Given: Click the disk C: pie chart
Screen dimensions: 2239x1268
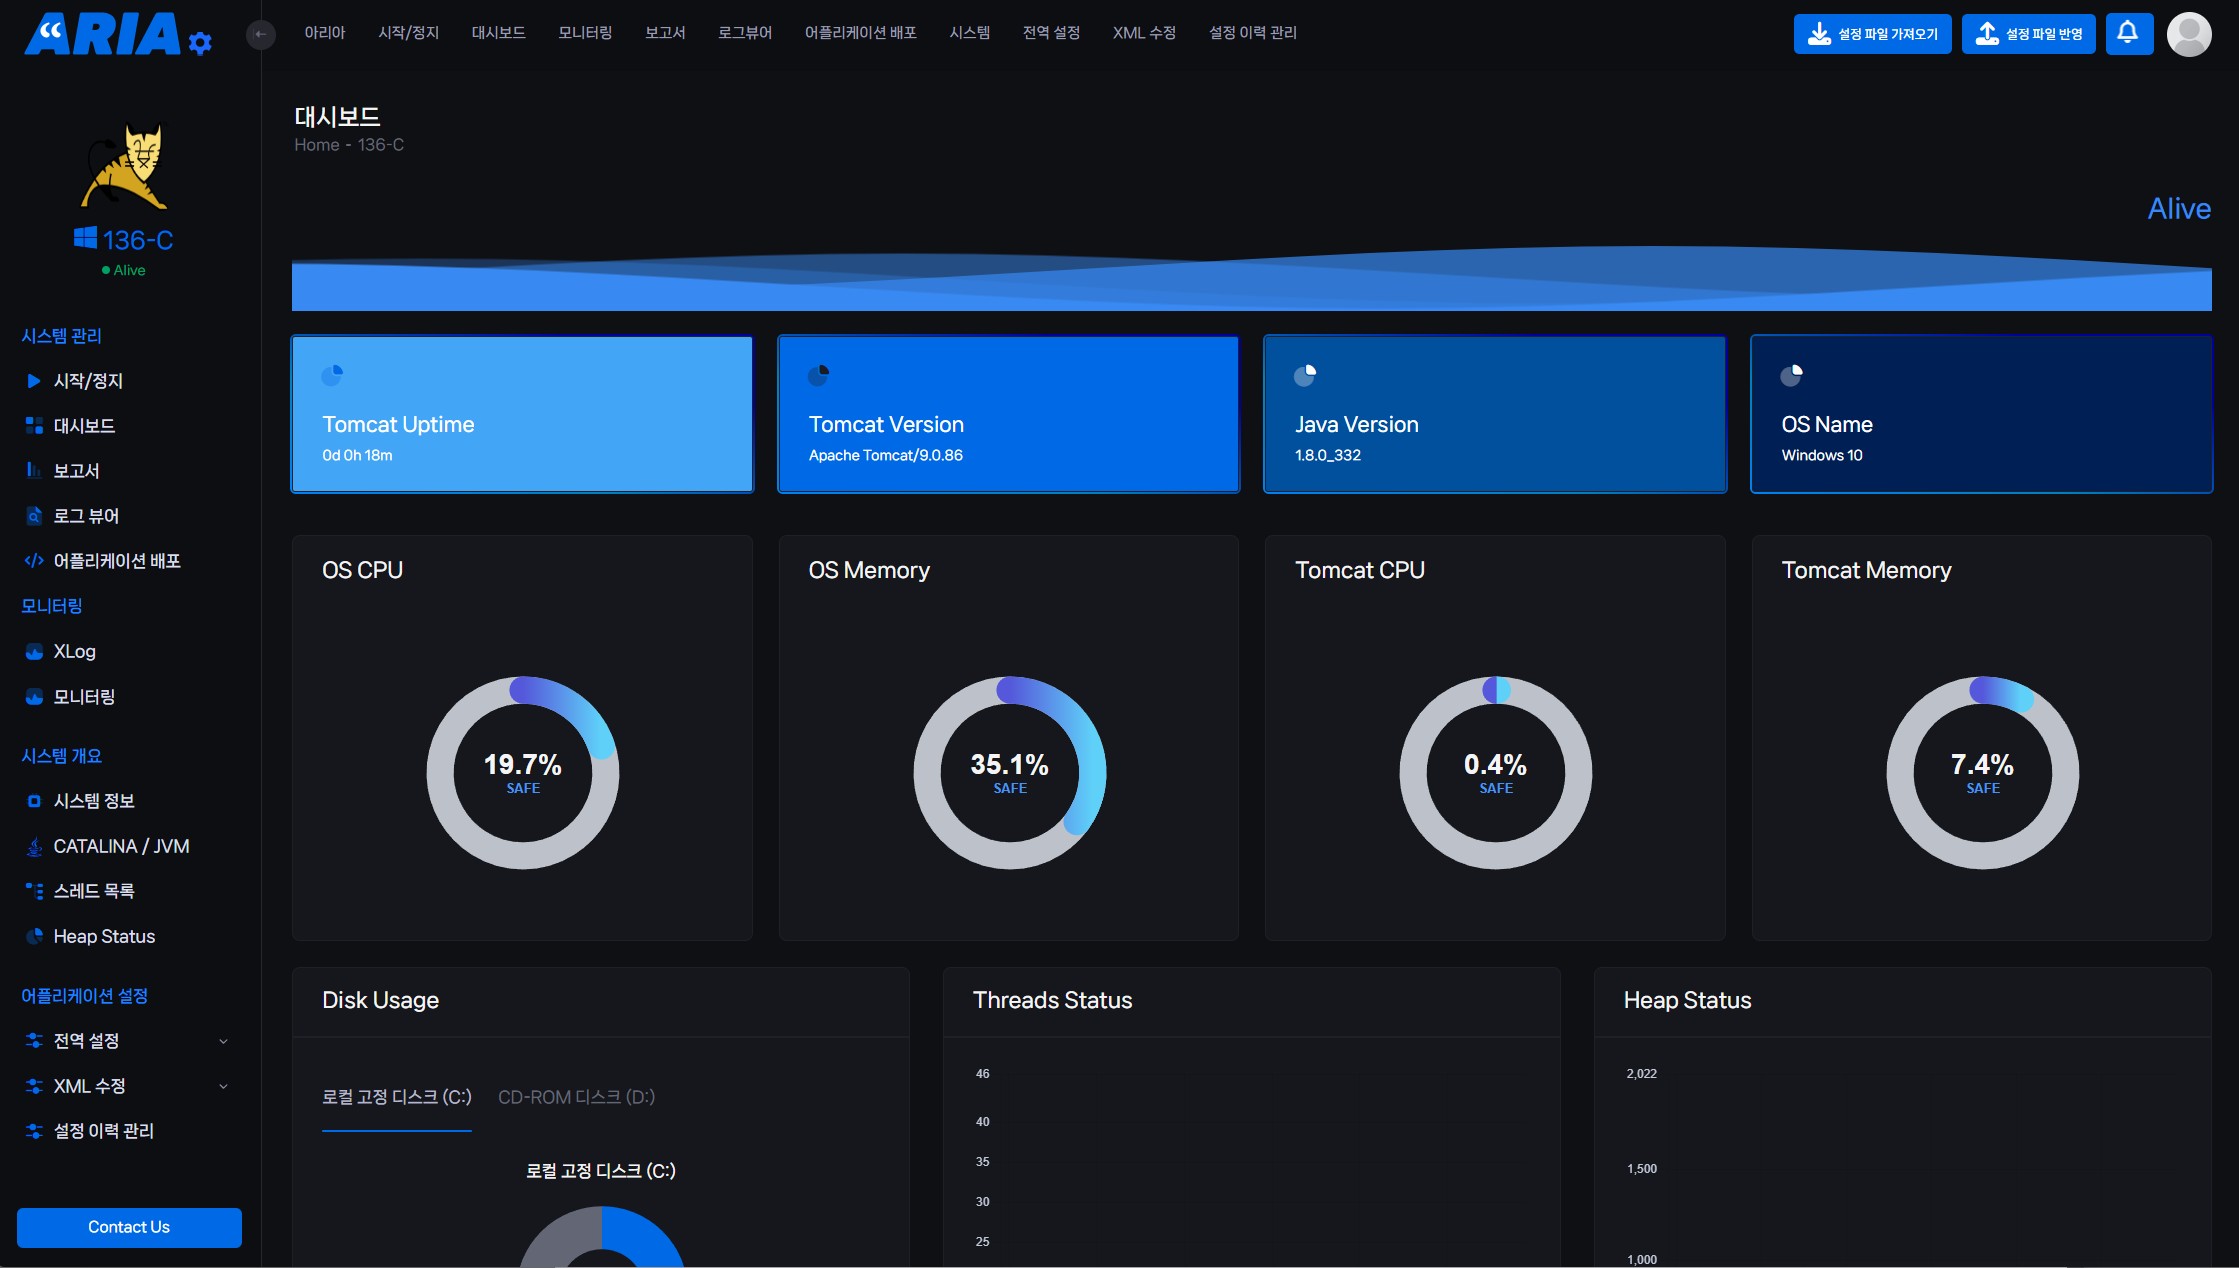Looking at the screenshot, I should click(601, 1237).
